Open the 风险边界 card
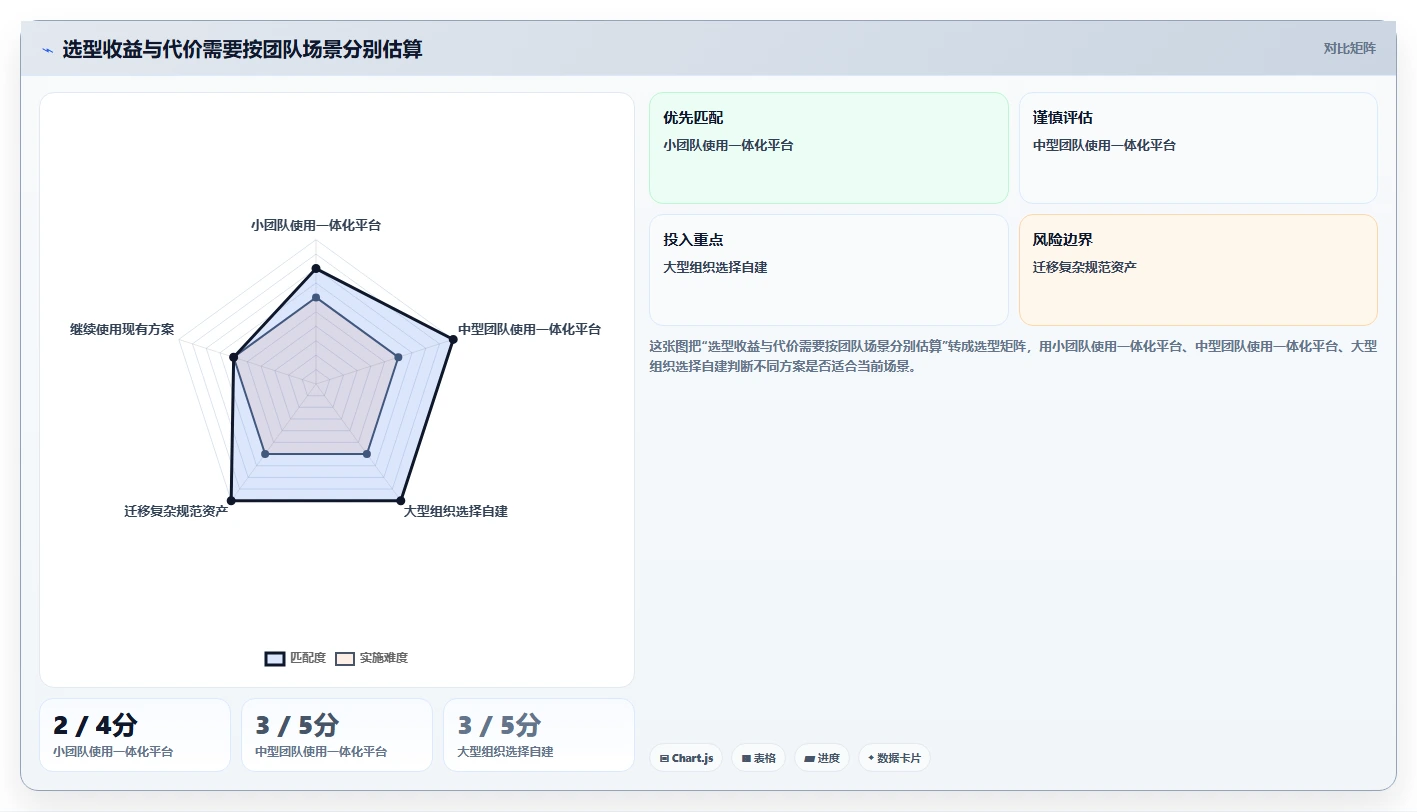The image size is (1417, 812). (1198, 270)
